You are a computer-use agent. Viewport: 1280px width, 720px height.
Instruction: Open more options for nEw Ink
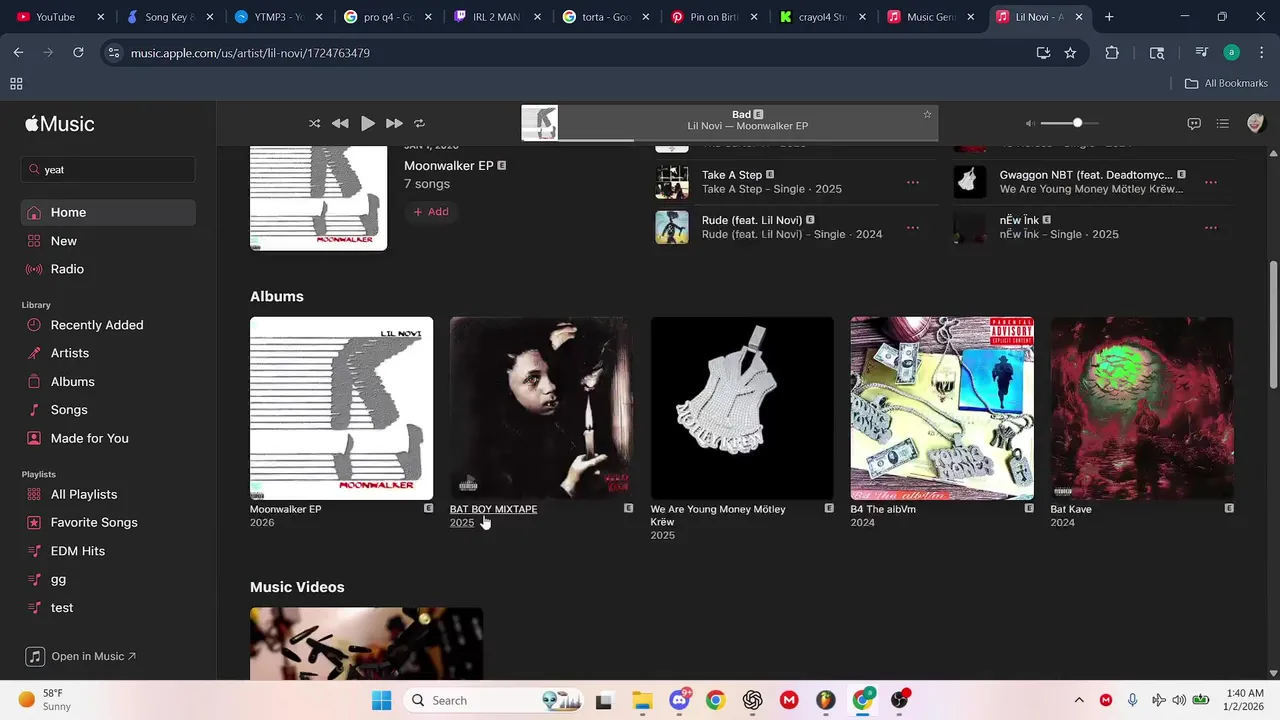[x=1210, y=227]
